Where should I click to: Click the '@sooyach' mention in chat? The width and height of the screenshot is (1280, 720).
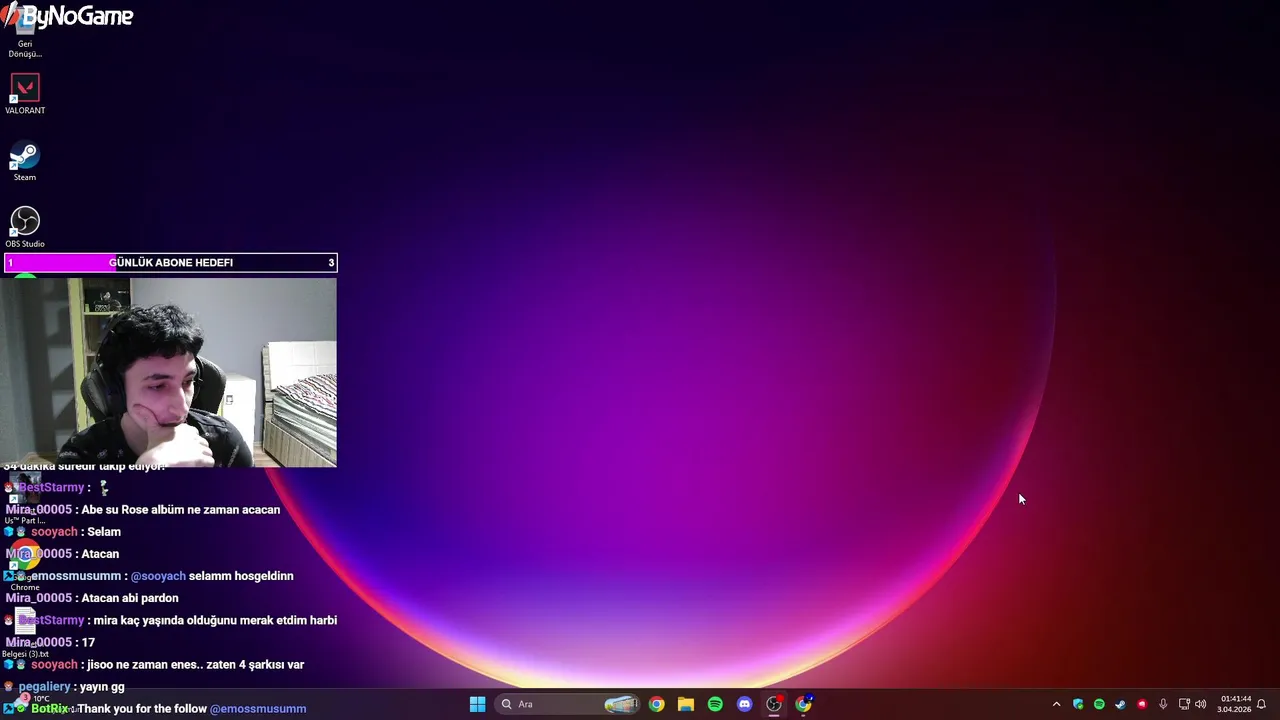[158, 576]
